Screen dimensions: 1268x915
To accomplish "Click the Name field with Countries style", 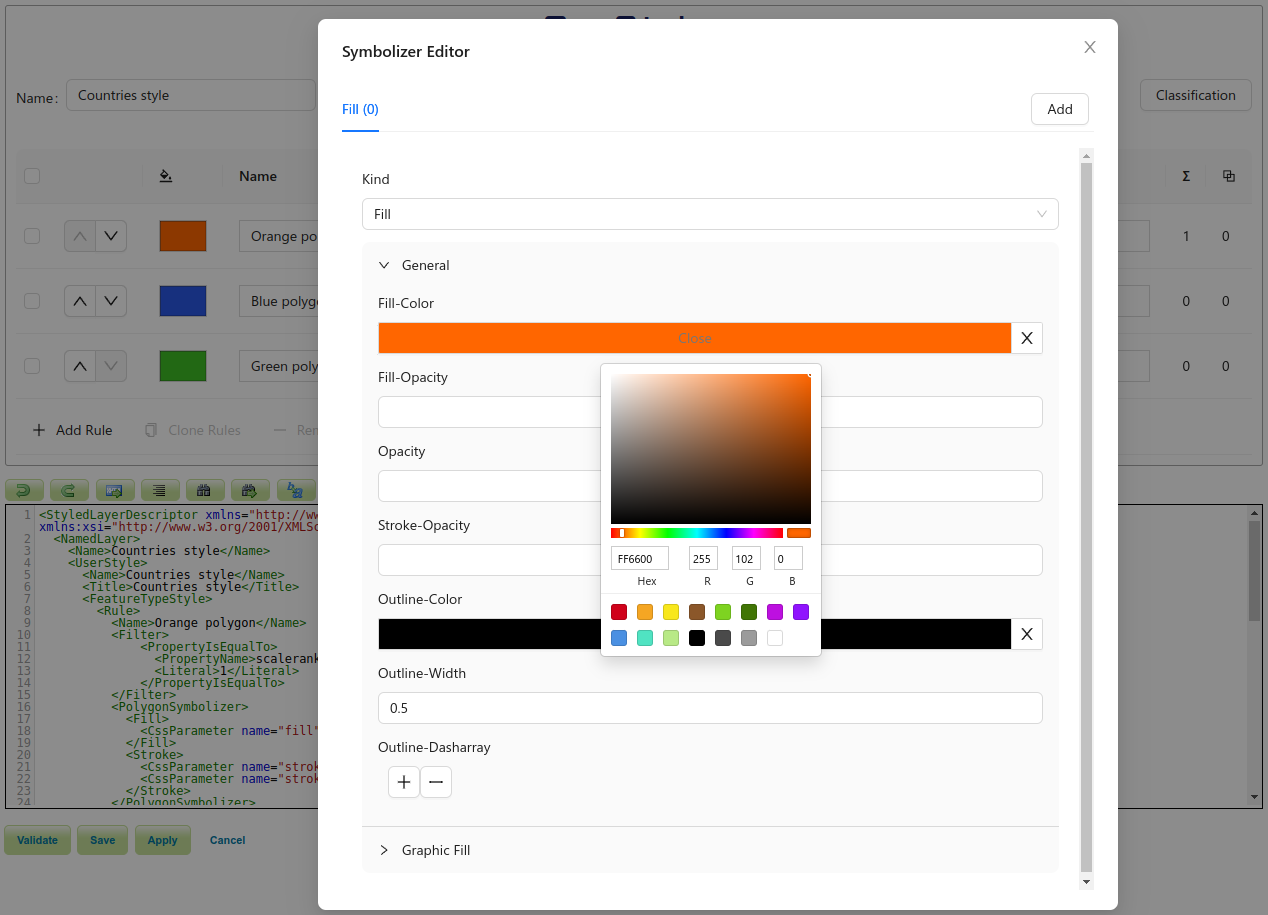I will 191,95.
